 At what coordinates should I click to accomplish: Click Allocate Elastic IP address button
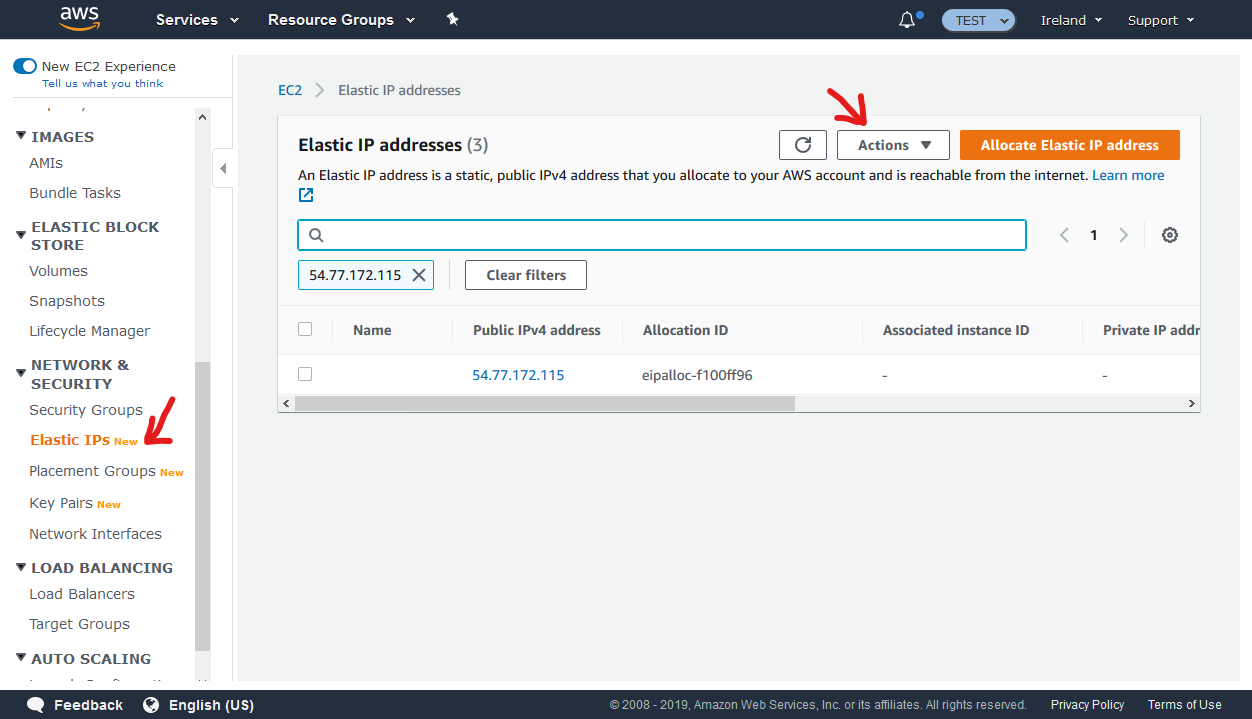click(1070, 145)
